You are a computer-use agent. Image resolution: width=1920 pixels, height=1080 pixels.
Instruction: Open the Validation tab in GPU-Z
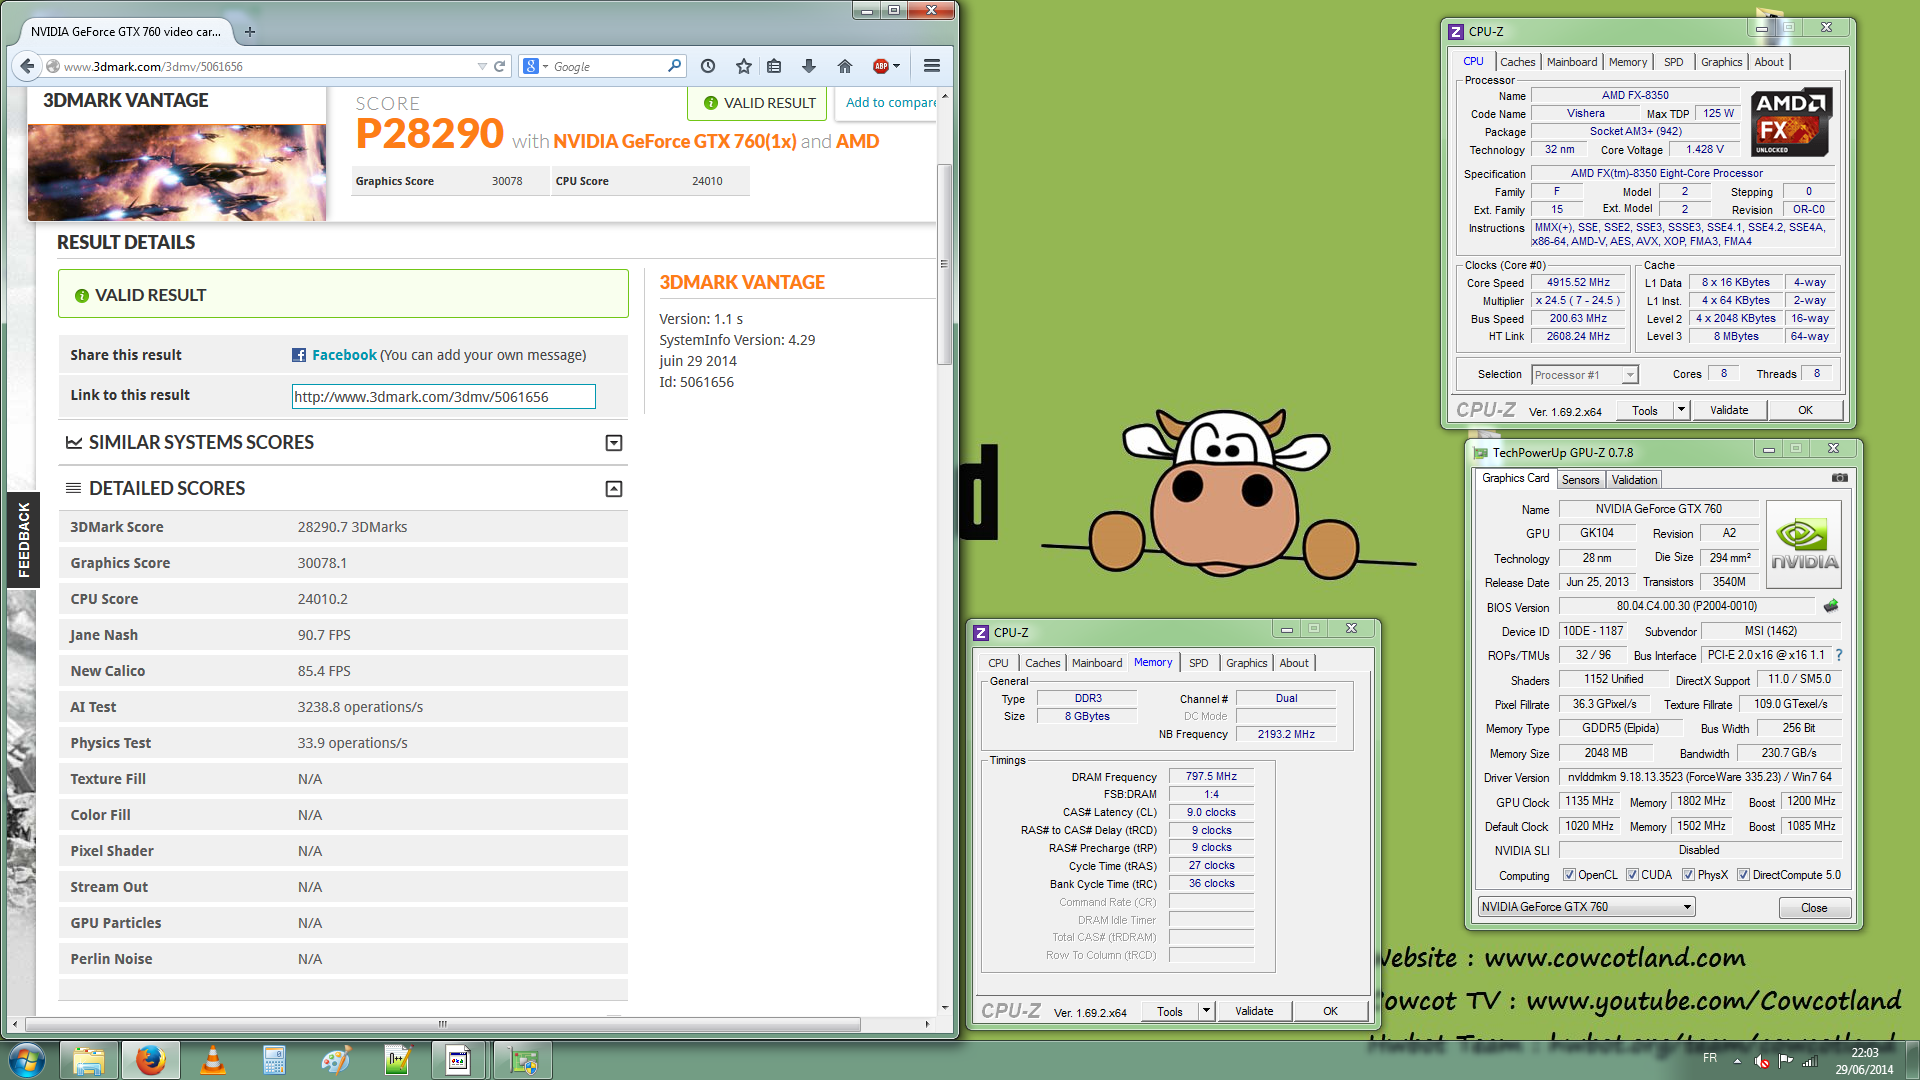(1634, 480)
